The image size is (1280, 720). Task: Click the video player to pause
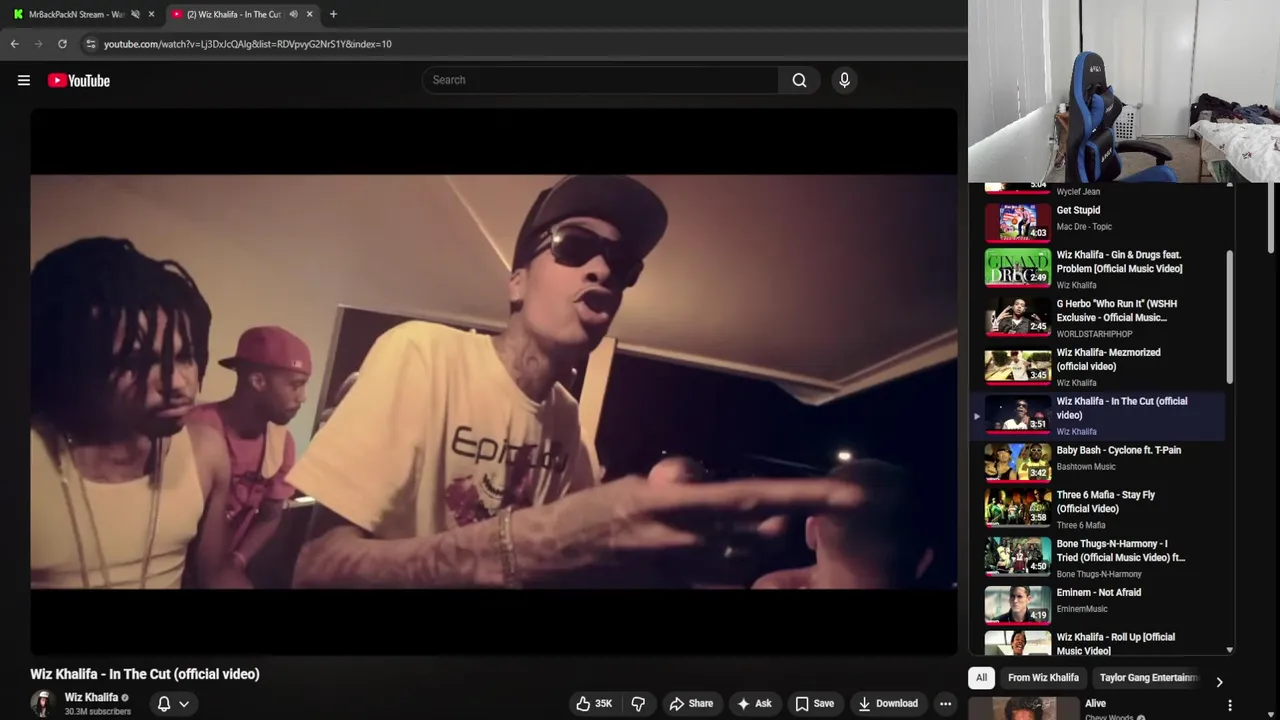493,381
